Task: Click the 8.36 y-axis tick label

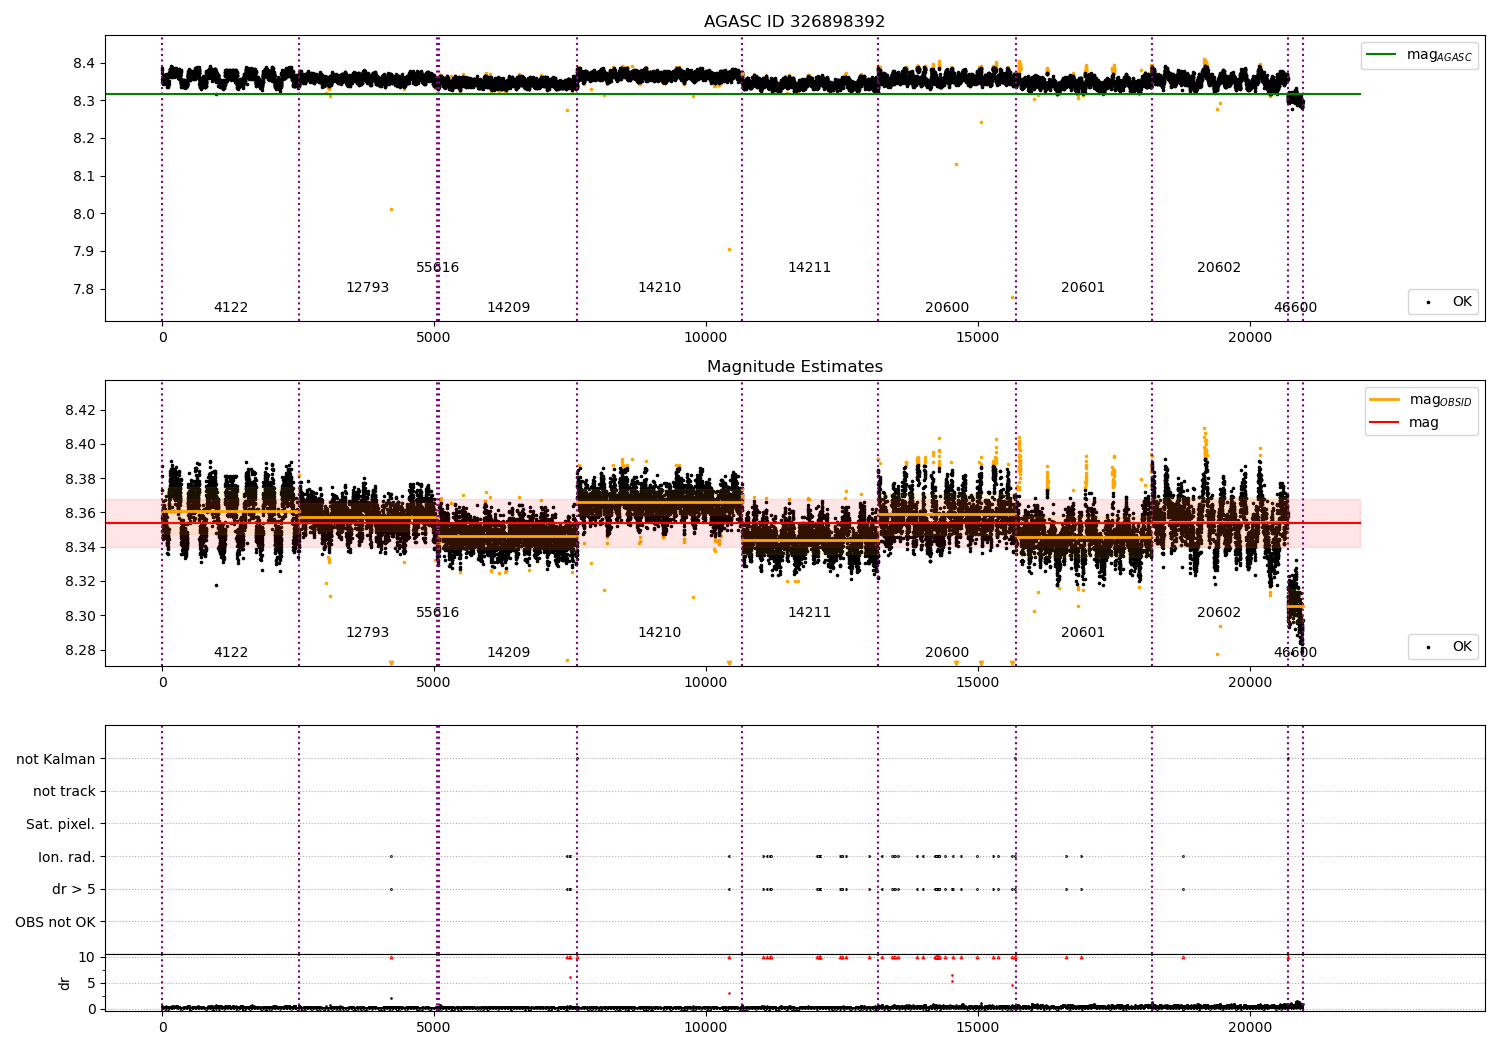Action: 80,513
